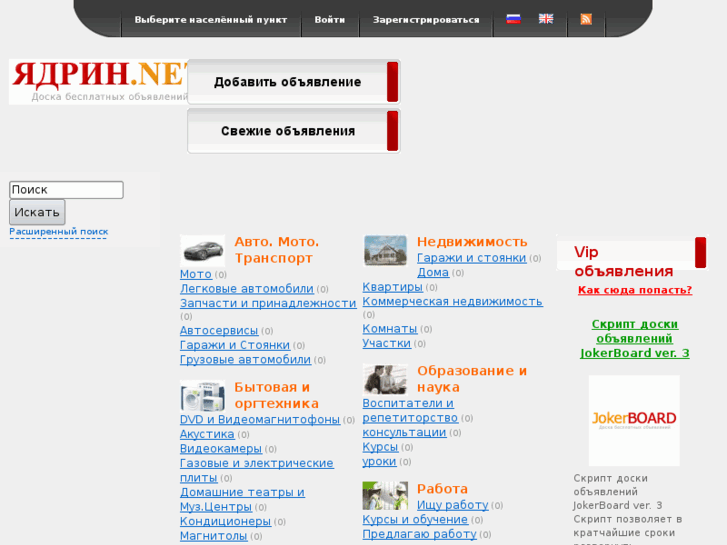
Task: Click the car icon for Авто. Мото. Транспорт
Action: click(203, 251)
